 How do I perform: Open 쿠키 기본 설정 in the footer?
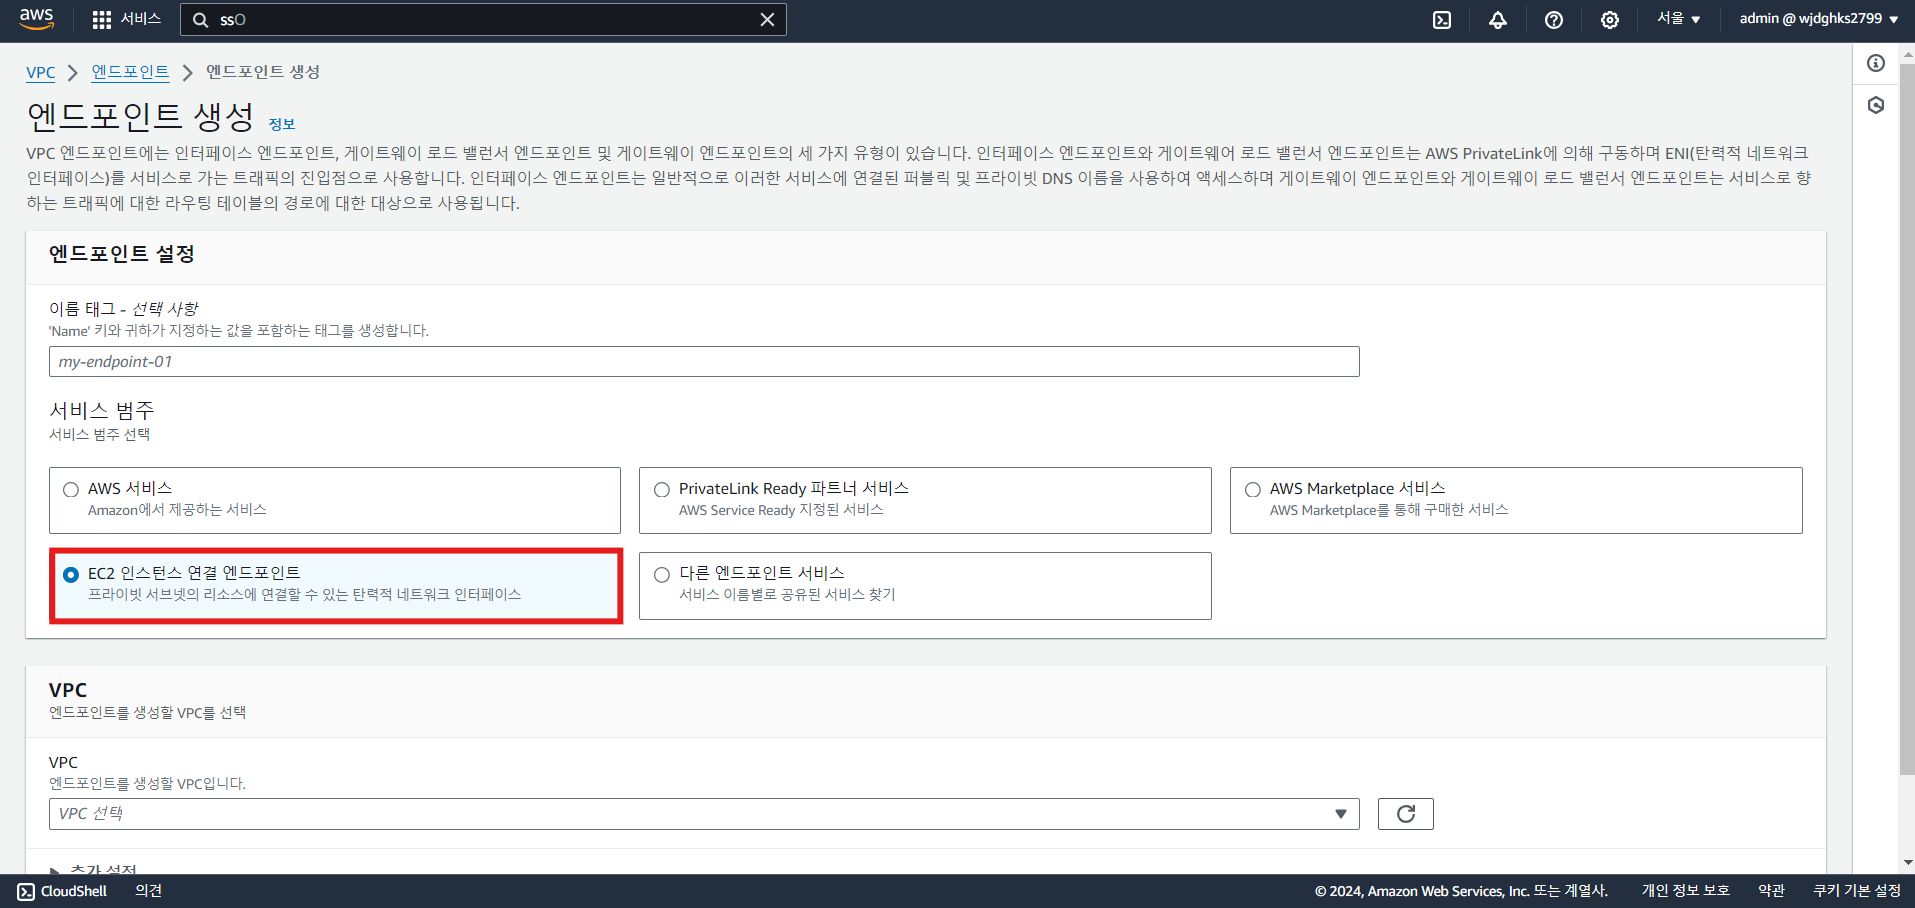click(x=1857, y=891)
